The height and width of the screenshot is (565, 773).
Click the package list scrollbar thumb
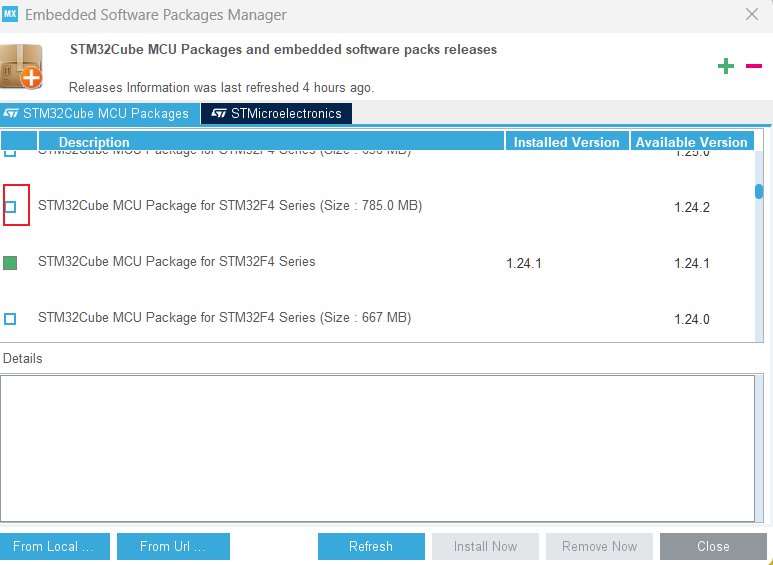pos(759,191)
